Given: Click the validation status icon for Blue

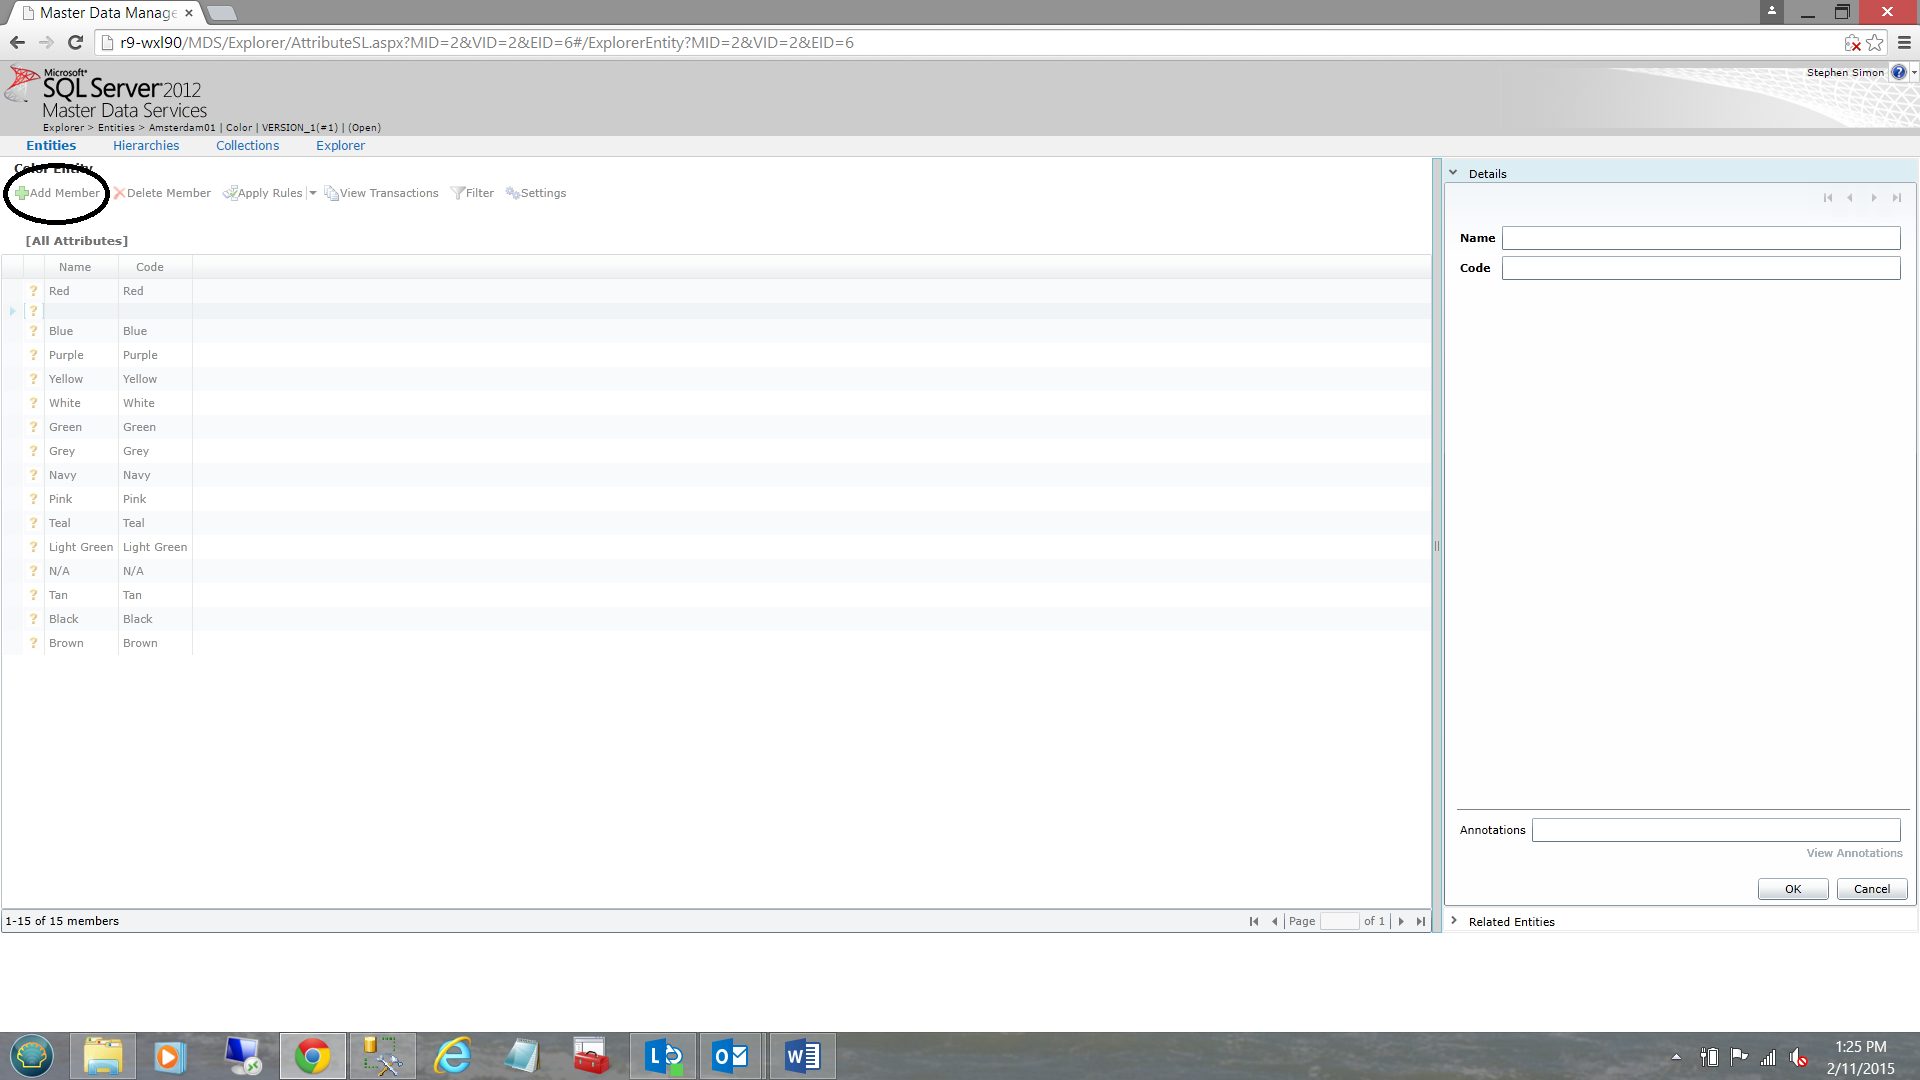Looking at the screenshot, I should click(33, 331).
